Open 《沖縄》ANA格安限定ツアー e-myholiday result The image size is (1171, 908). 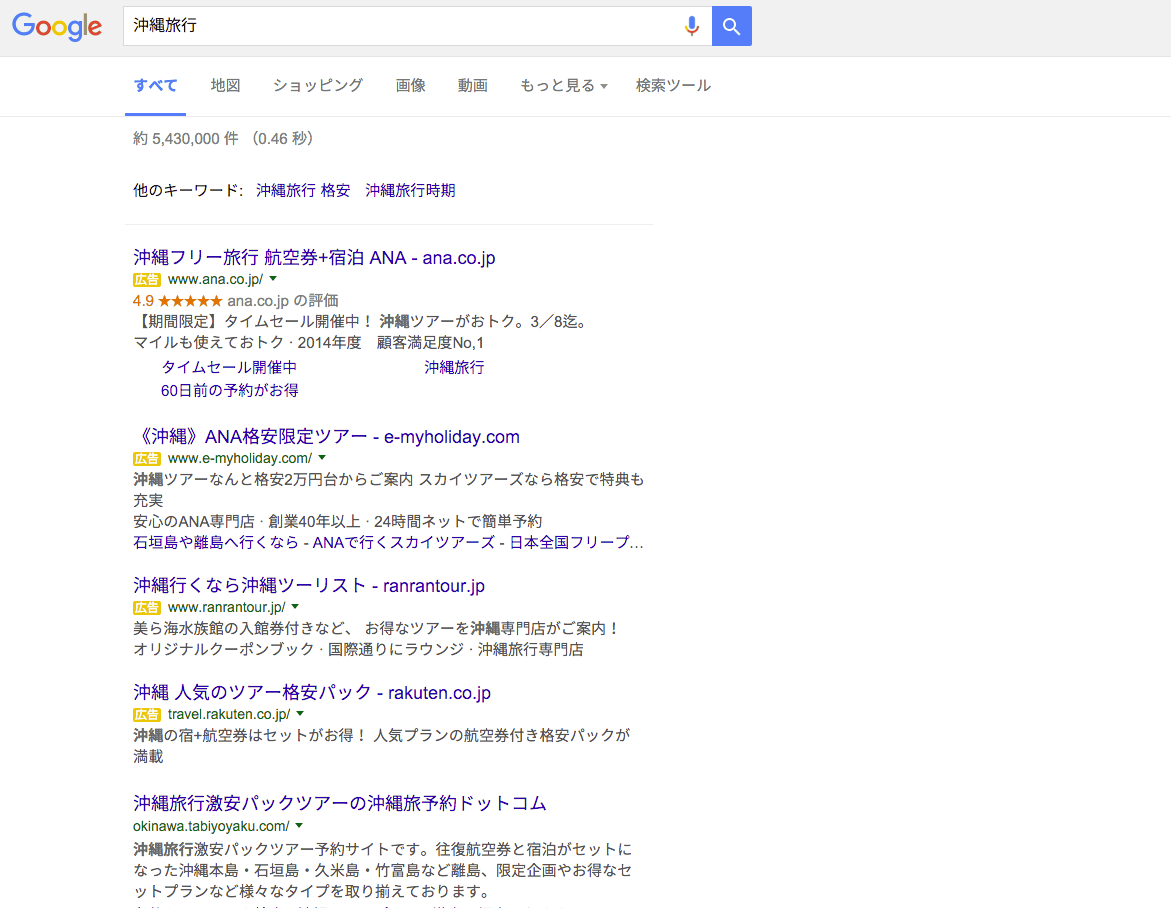pos(326,437)
